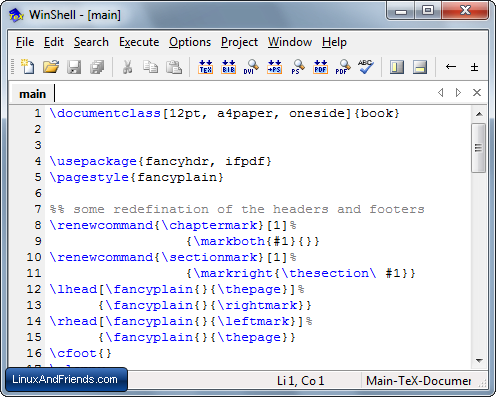Click \rhead on line 14
This screenshot has width=496, height=397.
(73, 321)
